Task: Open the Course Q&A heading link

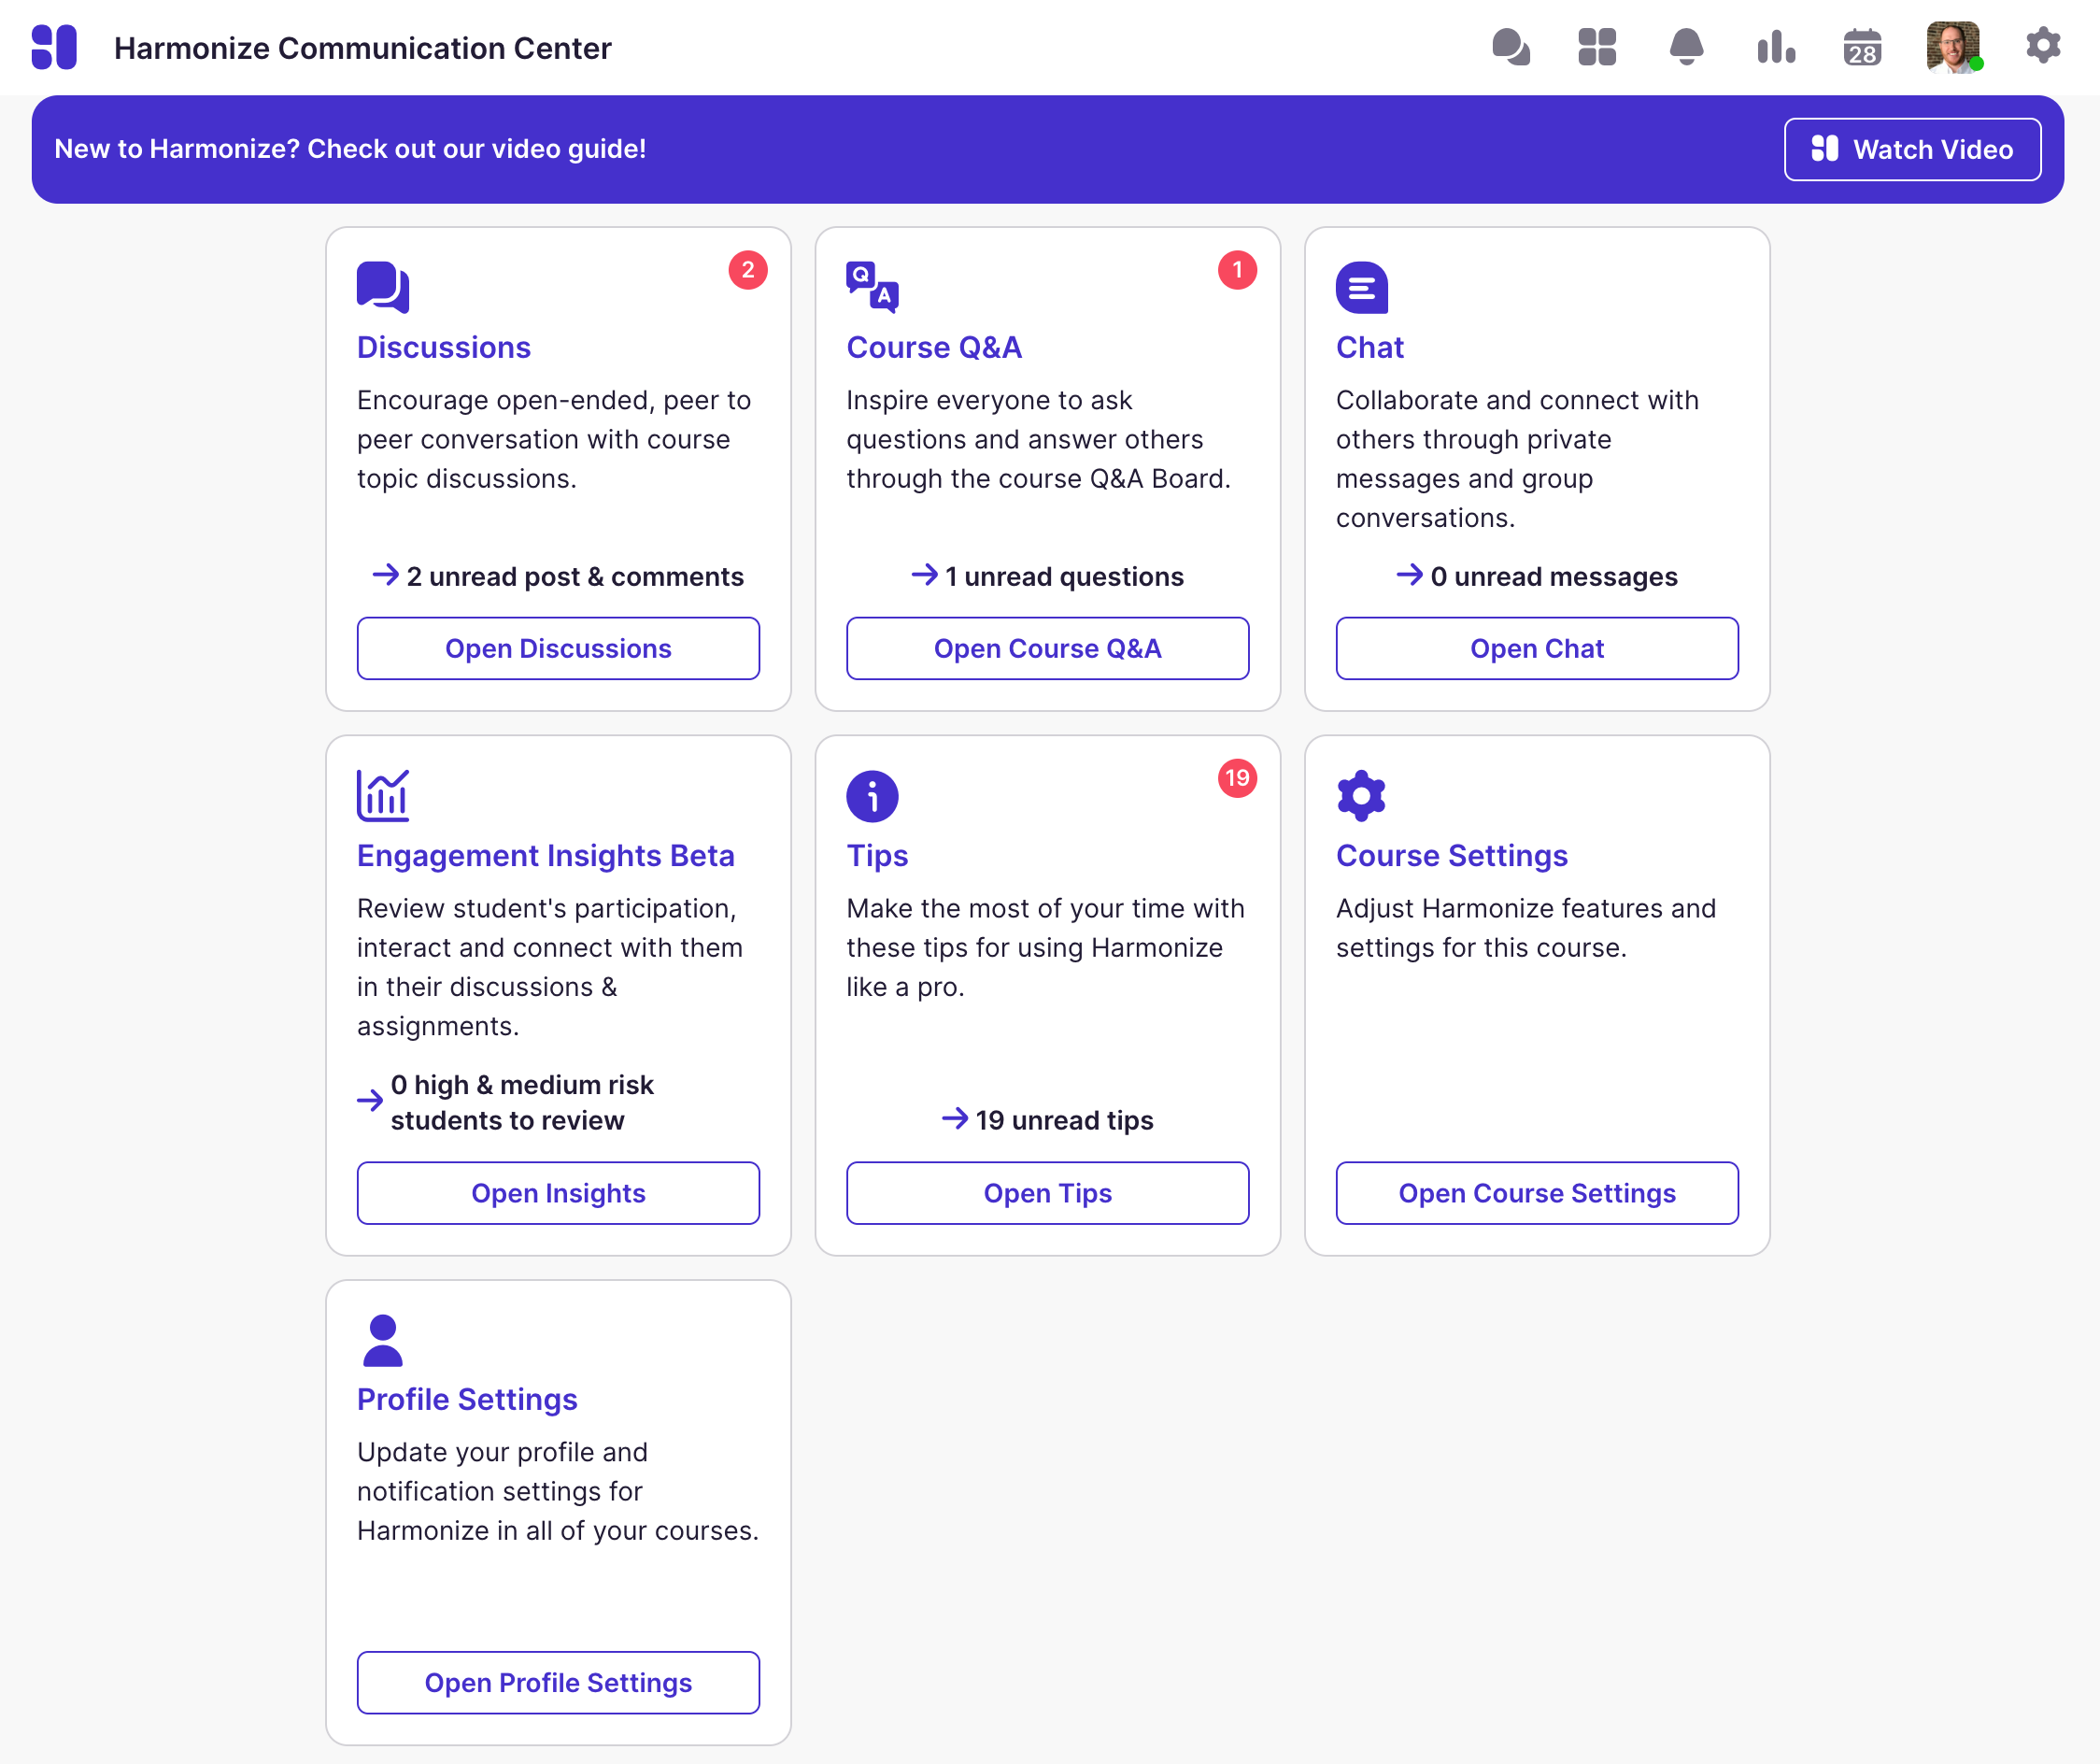Action: (934, 347)
